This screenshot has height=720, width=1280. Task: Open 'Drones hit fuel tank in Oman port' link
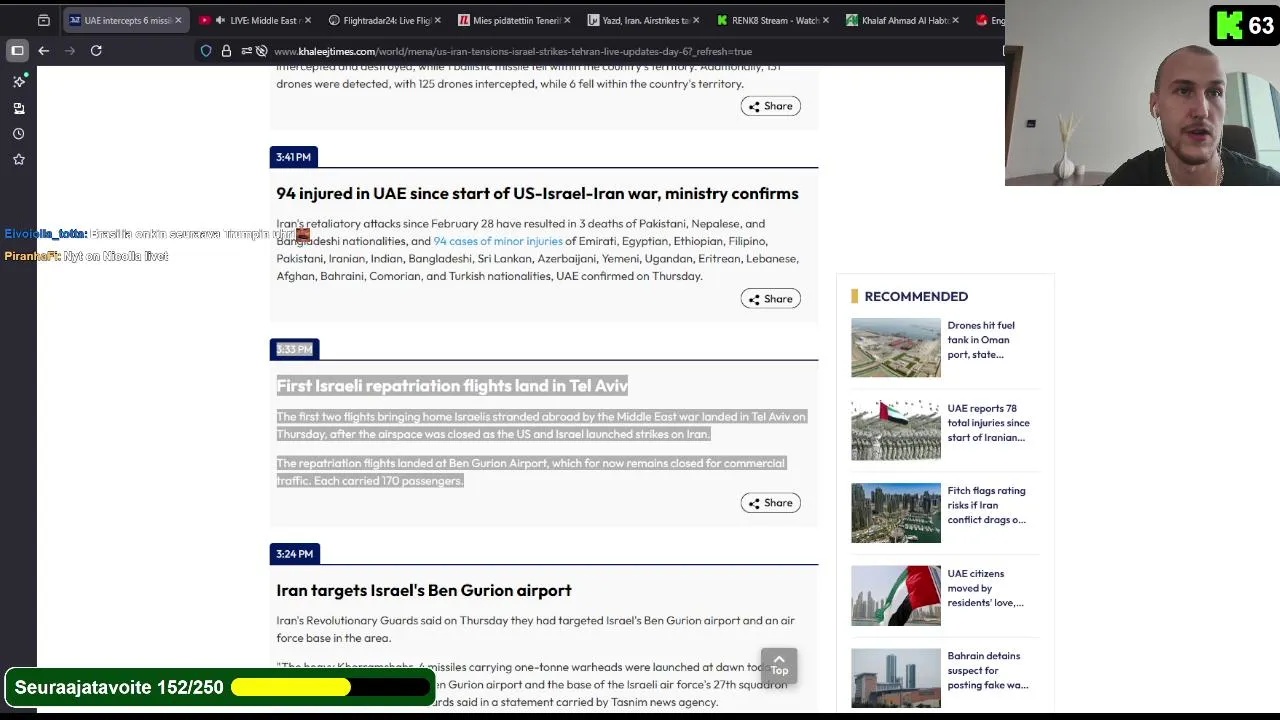point(981,340)
